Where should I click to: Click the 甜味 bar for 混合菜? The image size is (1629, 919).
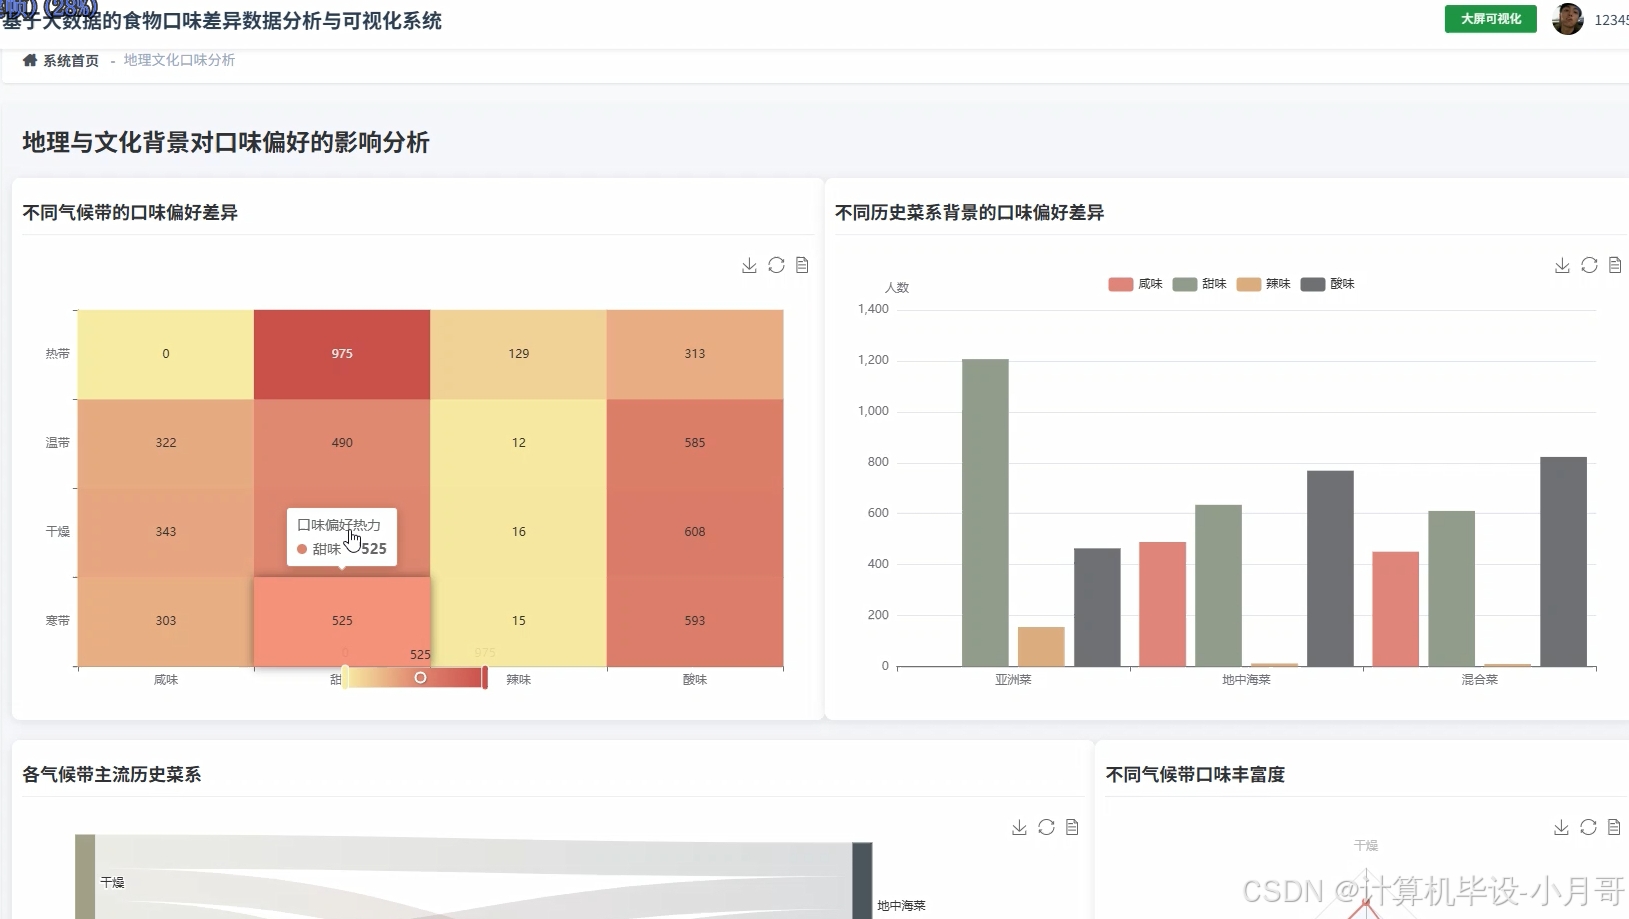click(x=1451, y=589)
